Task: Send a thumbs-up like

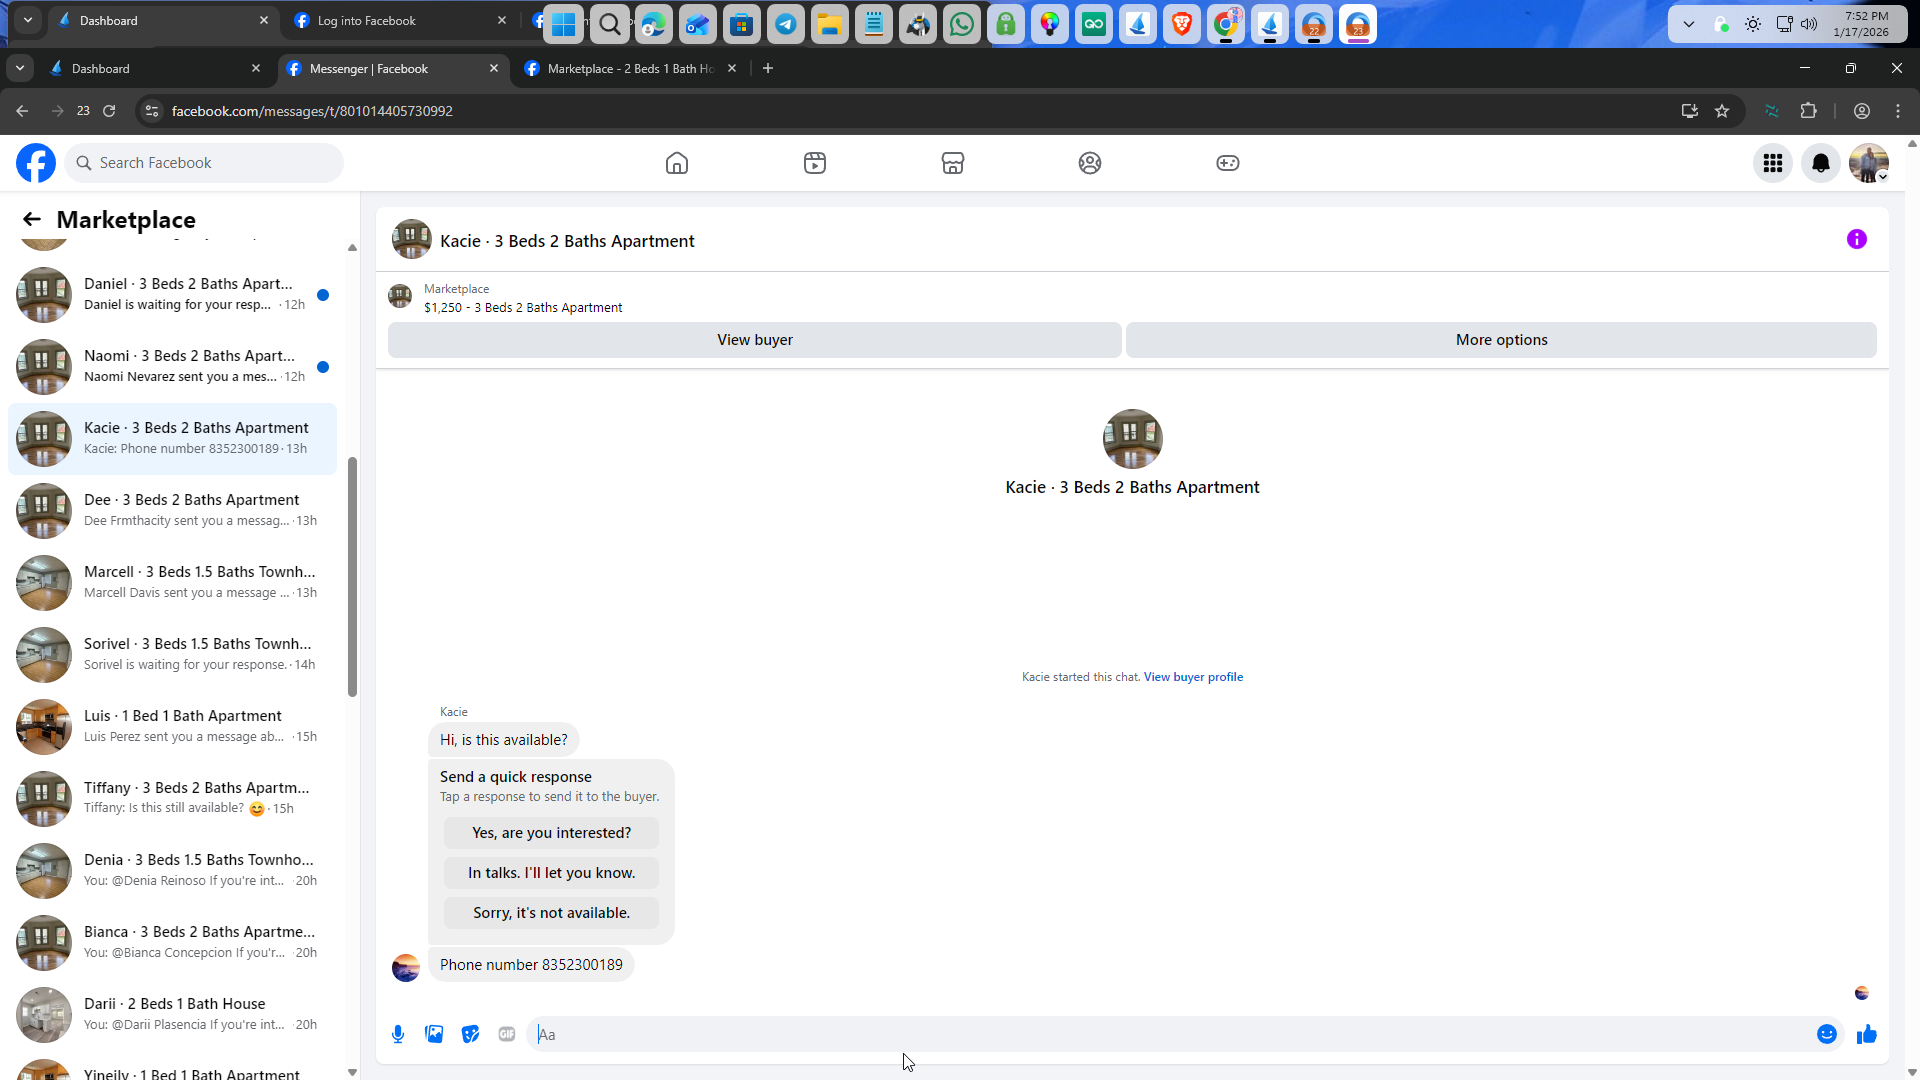Action: [x=1866, y=1034]
